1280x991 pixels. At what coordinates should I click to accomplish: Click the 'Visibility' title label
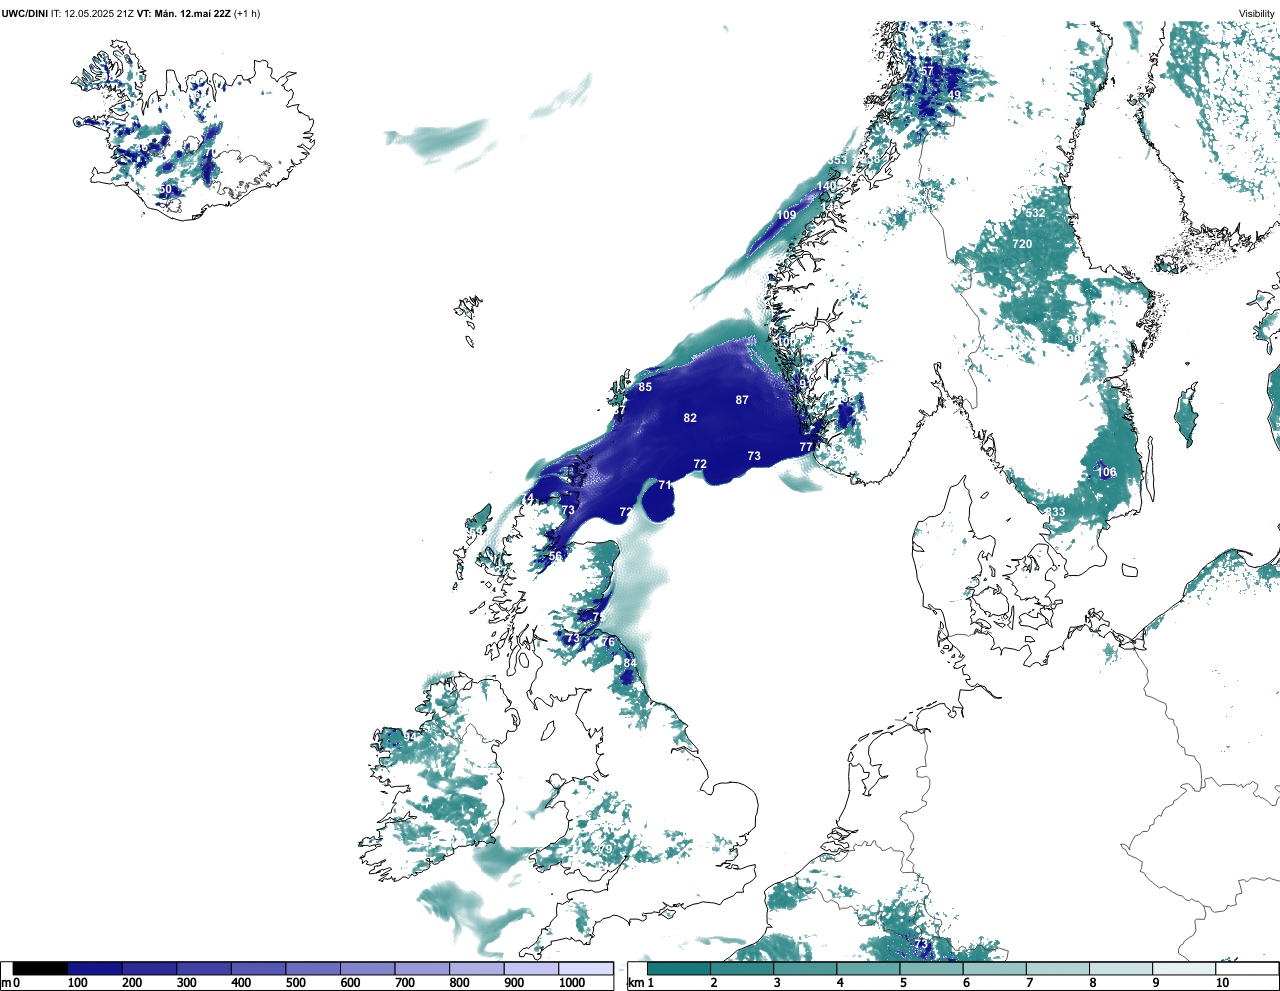click(1257, 14)
